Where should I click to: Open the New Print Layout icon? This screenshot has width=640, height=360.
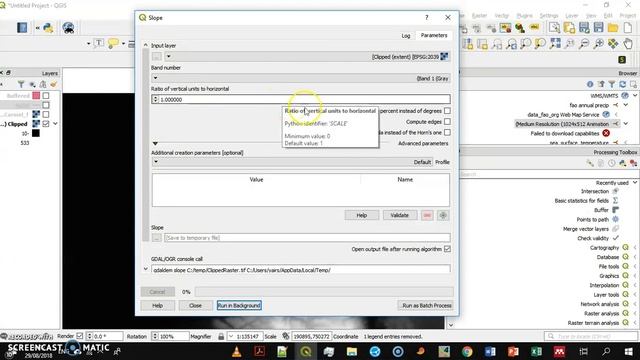[x=569, y=28]
